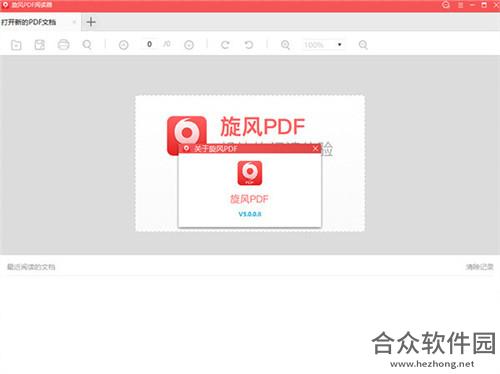Click the 旋风PDF logo in About dialog

250,173
